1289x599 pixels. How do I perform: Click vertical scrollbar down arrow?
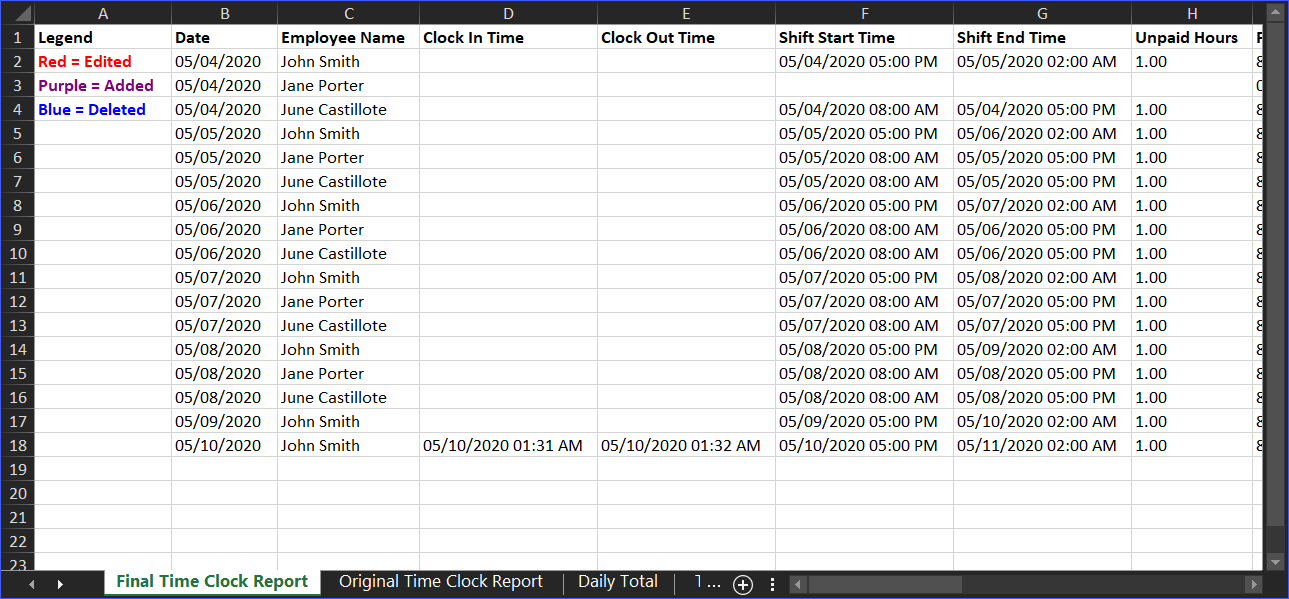(x=1274, y=563)
